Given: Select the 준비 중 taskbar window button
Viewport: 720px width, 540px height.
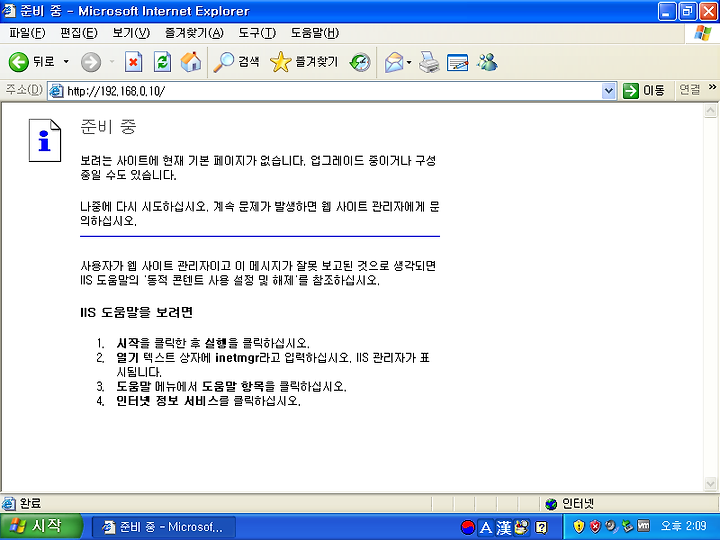Looking at the screenshot, I should point(164,527).
